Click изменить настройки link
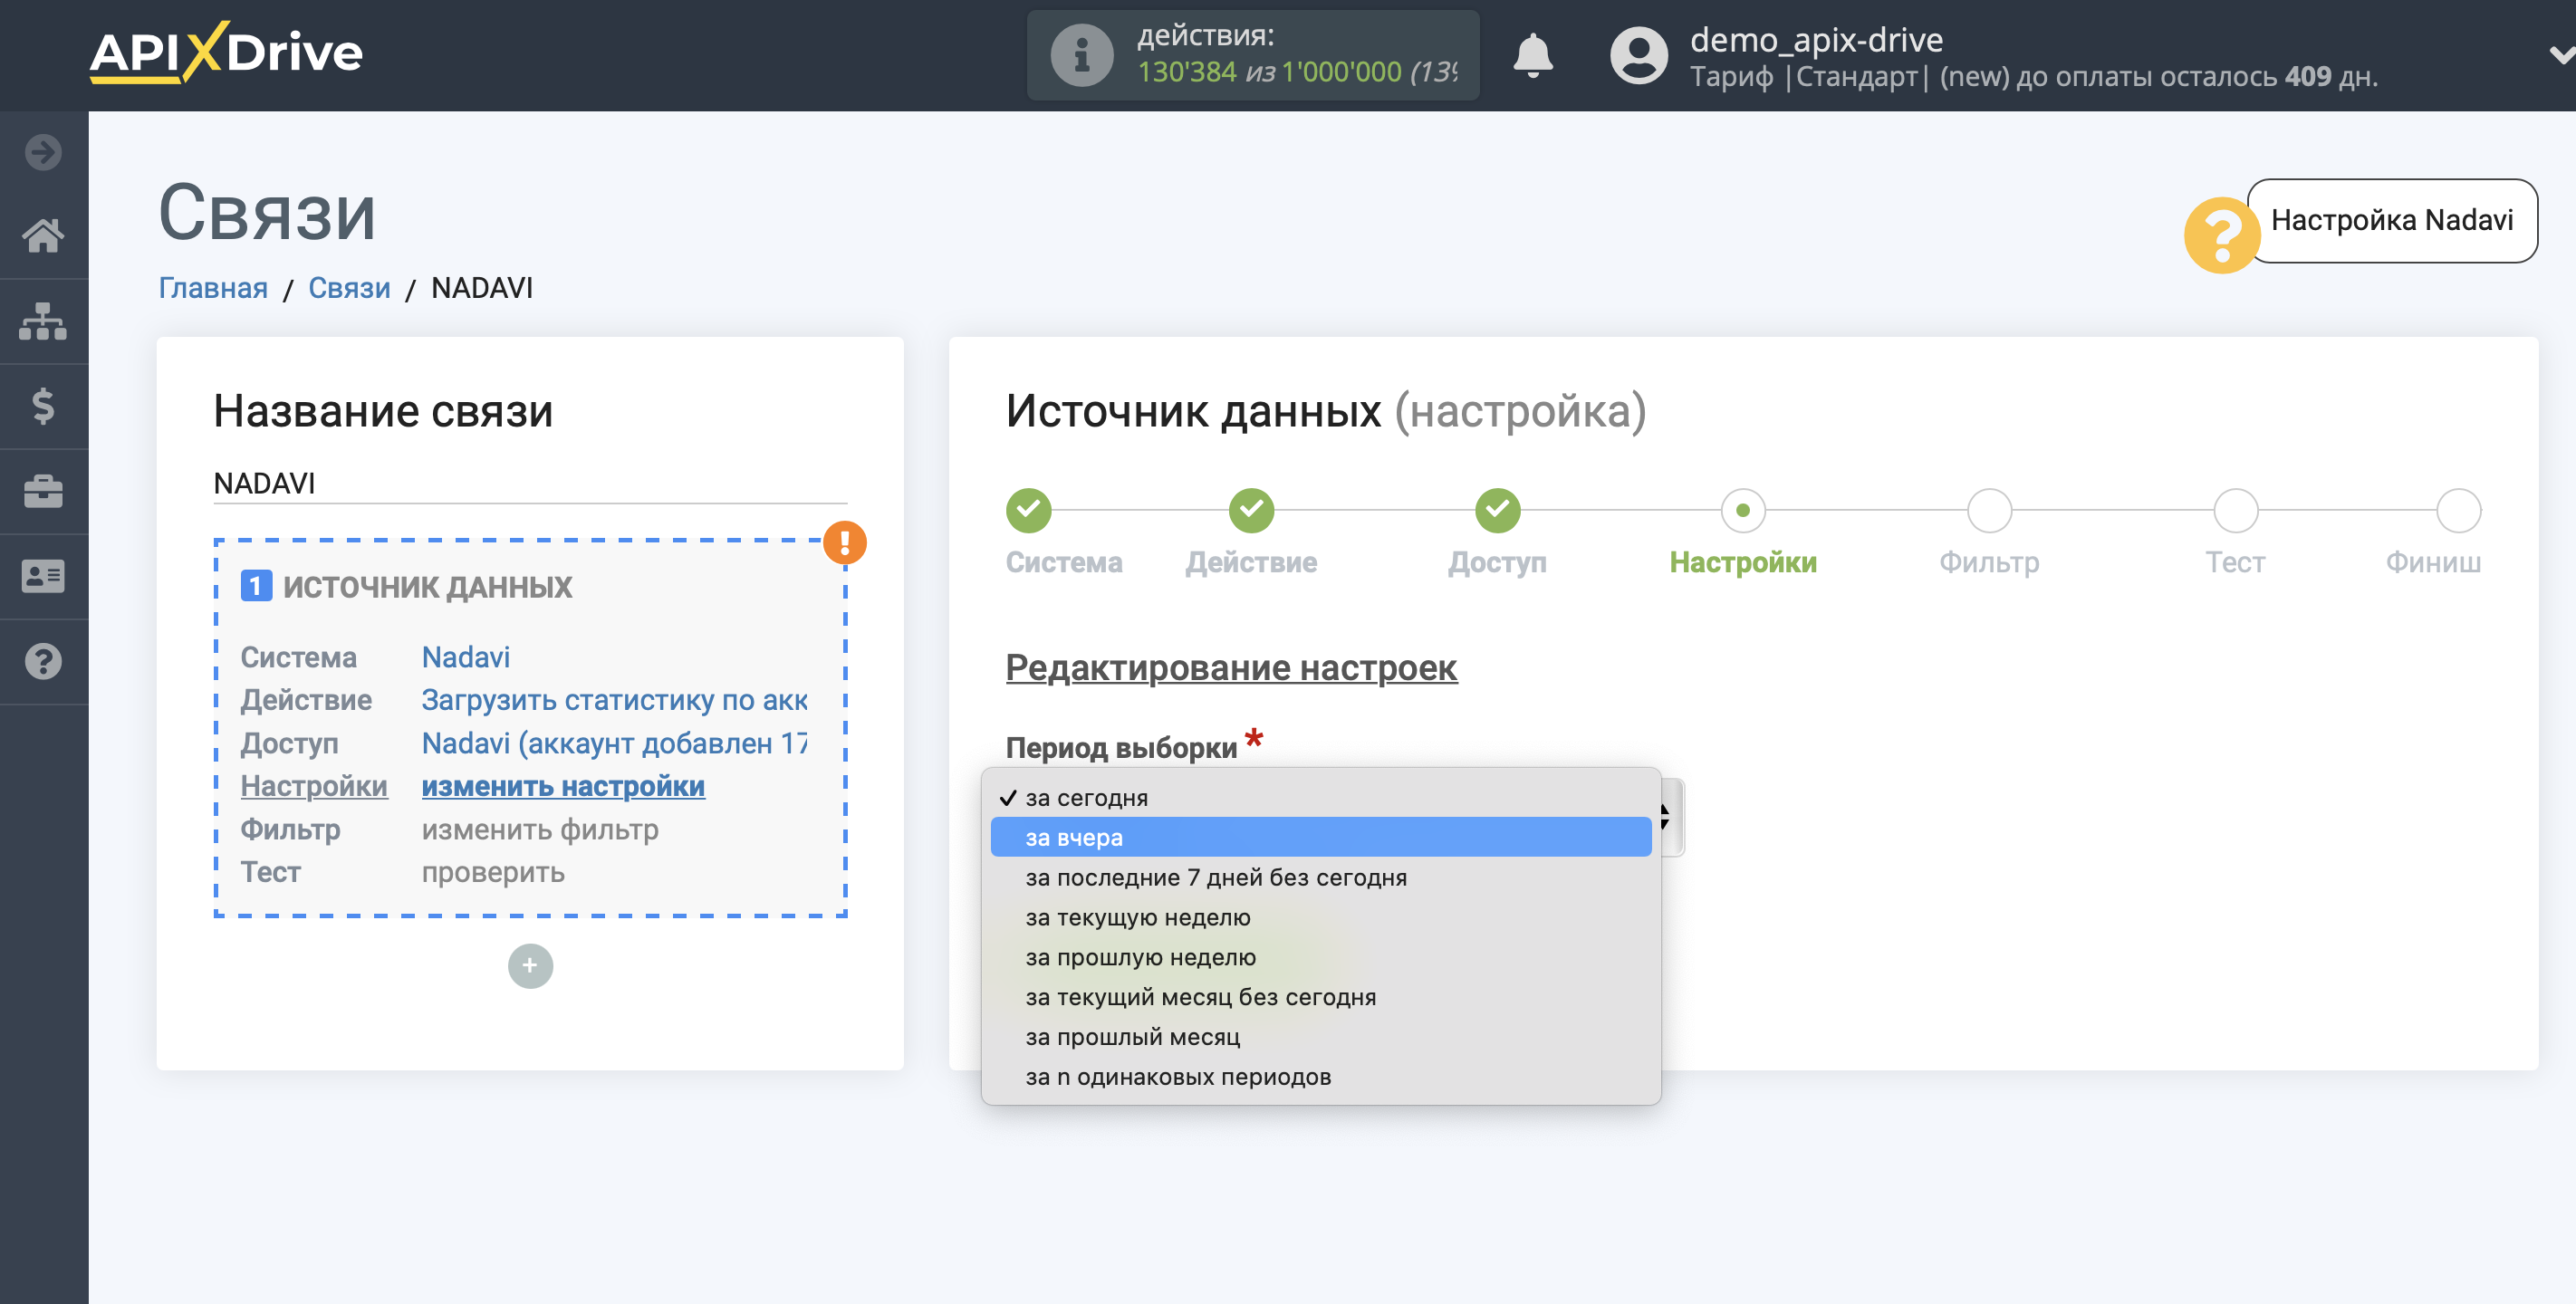 point(563,786)
